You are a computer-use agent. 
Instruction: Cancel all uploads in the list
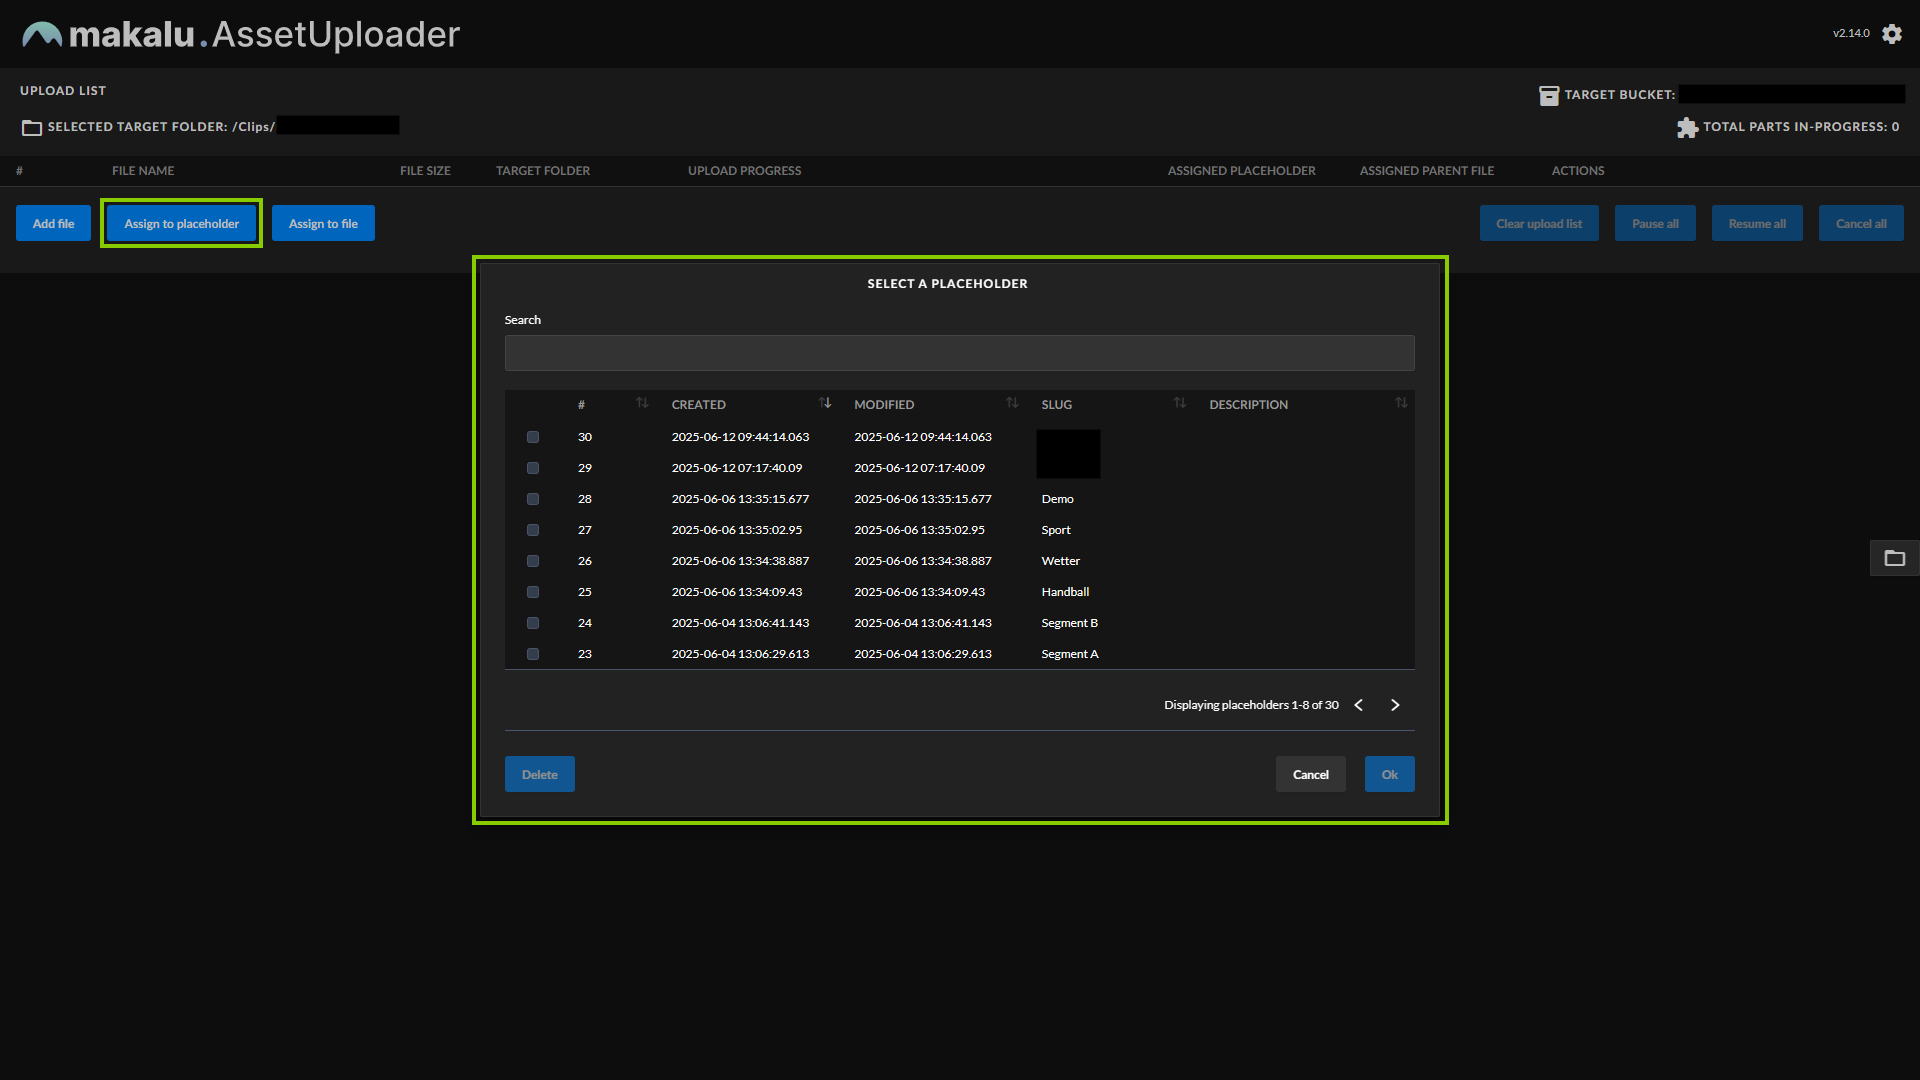coord(1861,223)
